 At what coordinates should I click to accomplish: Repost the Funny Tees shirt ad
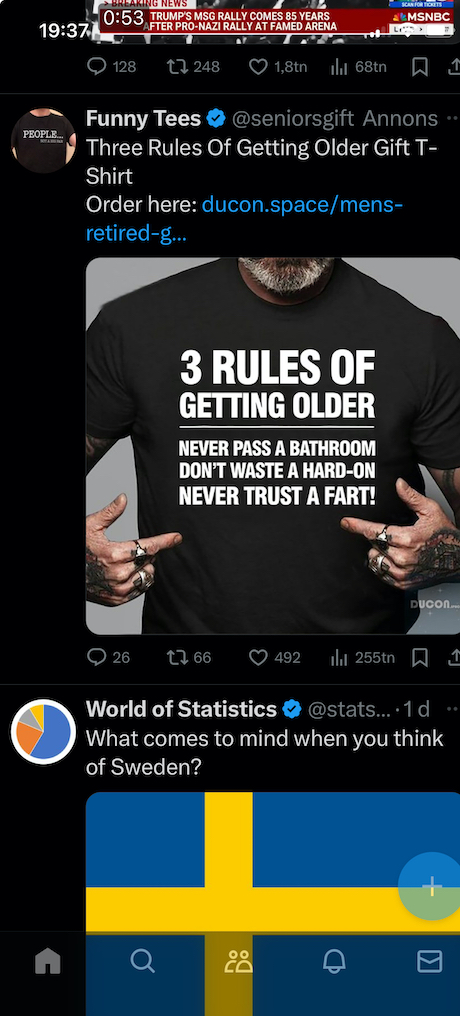click(189, 658)
